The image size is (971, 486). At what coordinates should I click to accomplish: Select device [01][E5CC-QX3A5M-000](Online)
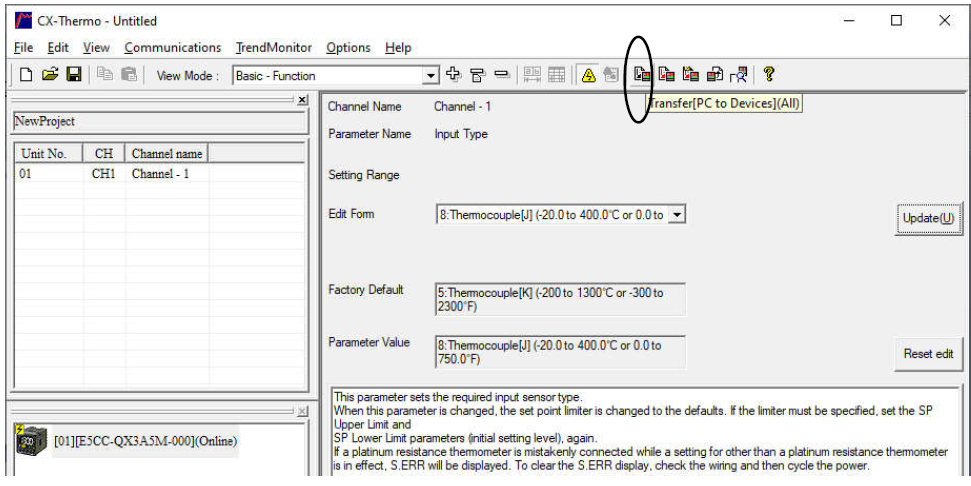(x=146, y=441)
